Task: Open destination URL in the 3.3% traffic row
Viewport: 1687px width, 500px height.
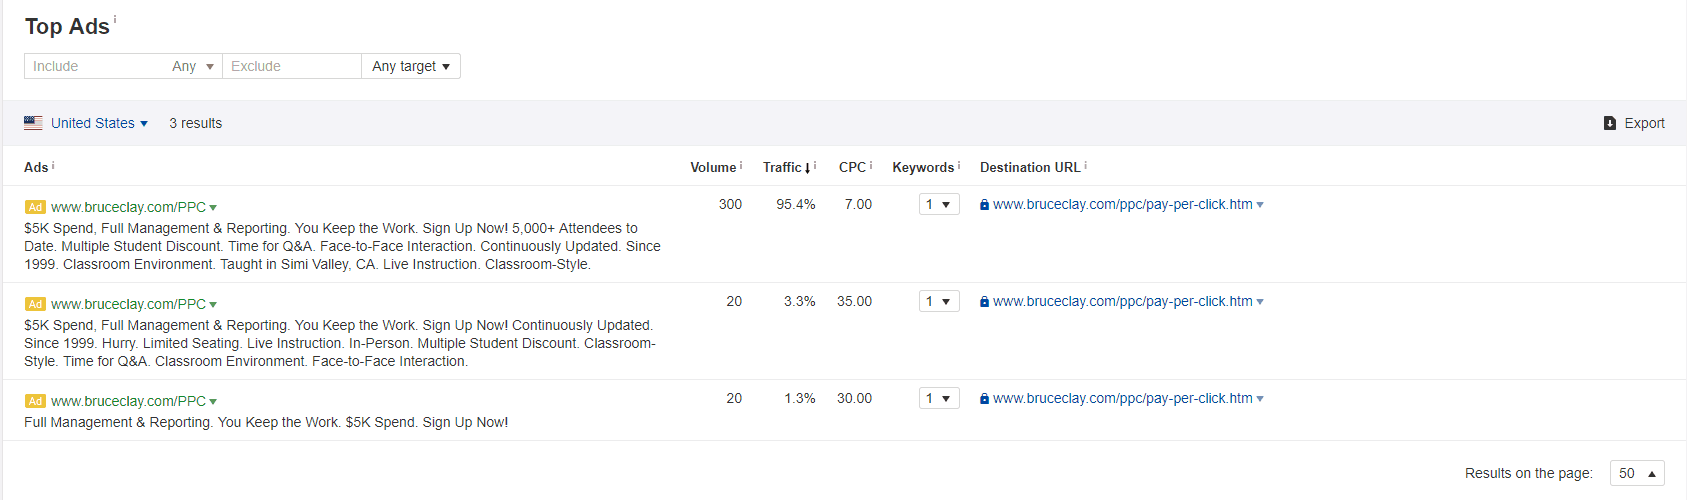Action: click(x=1122, y=301)
